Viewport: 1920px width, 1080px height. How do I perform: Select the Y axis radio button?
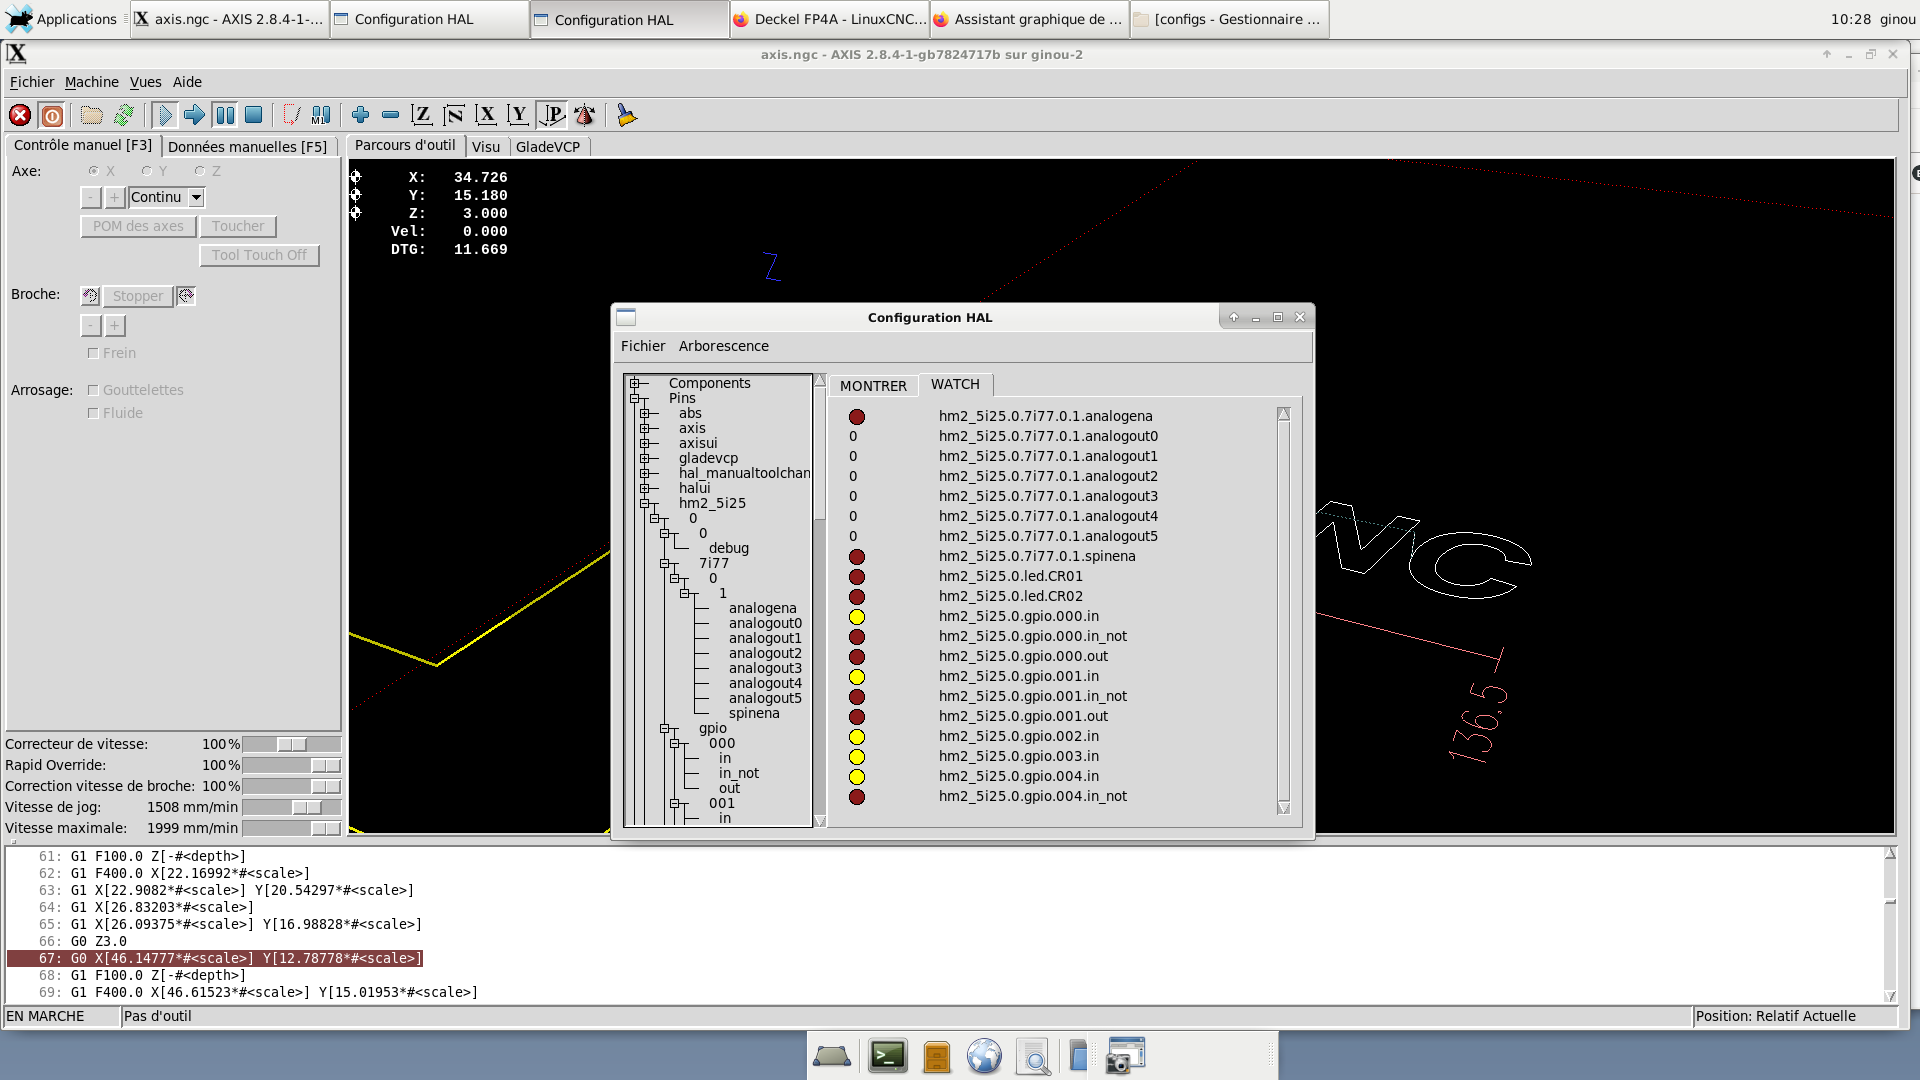coord(147,171)
